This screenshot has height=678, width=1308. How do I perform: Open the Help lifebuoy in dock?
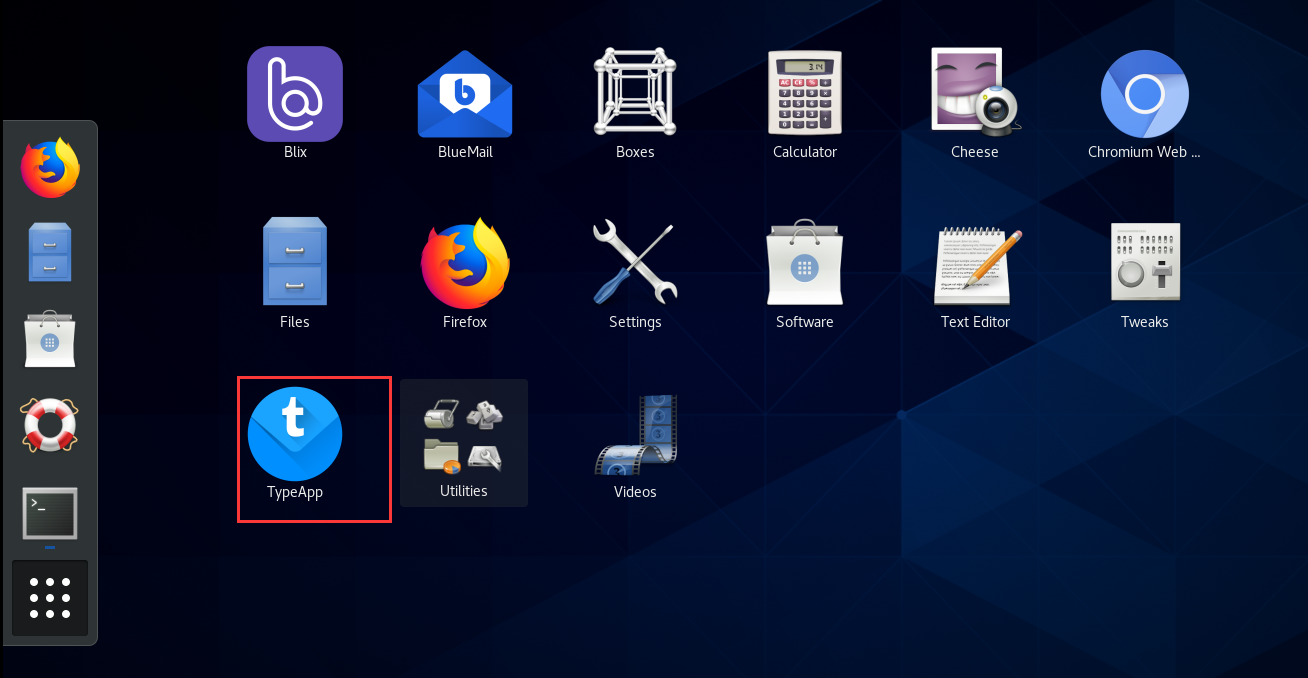[x=50, y=425]
